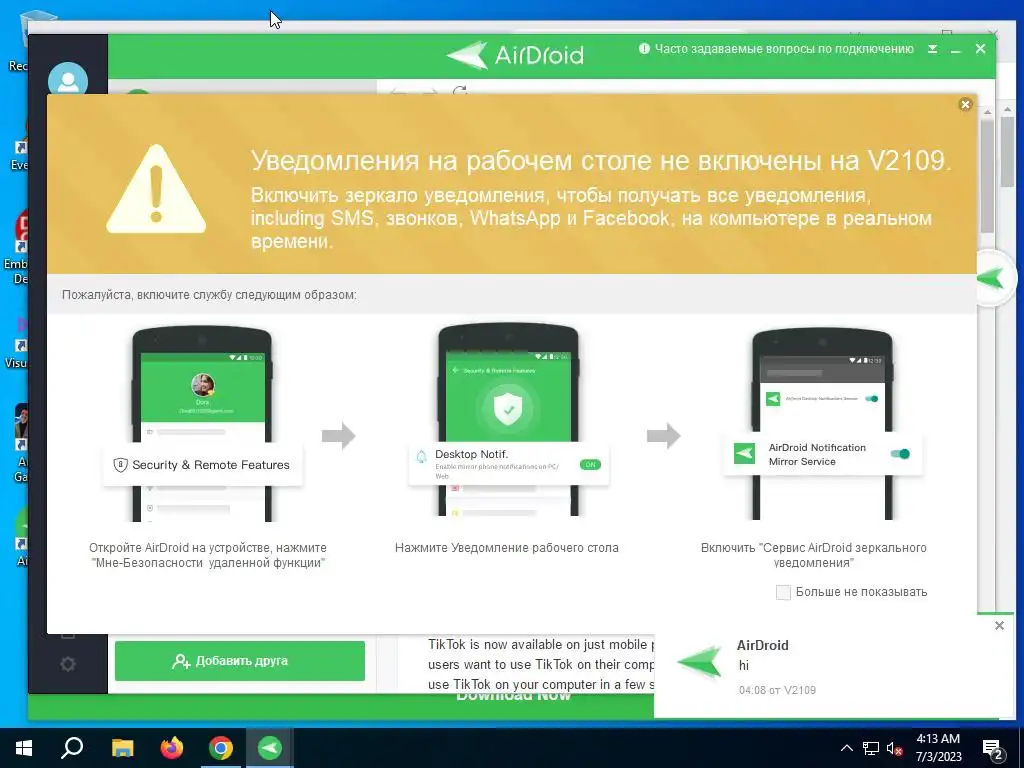Show hidden system tray icons

click(846, 748)
